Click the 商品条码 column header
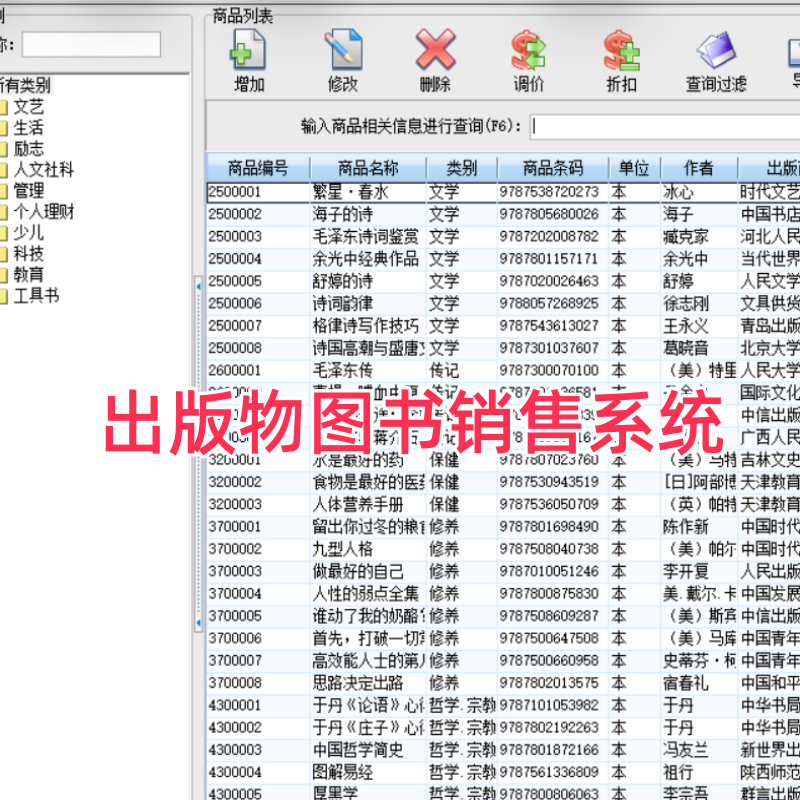This screenshot has height=800, width=800. click(553, 168)
